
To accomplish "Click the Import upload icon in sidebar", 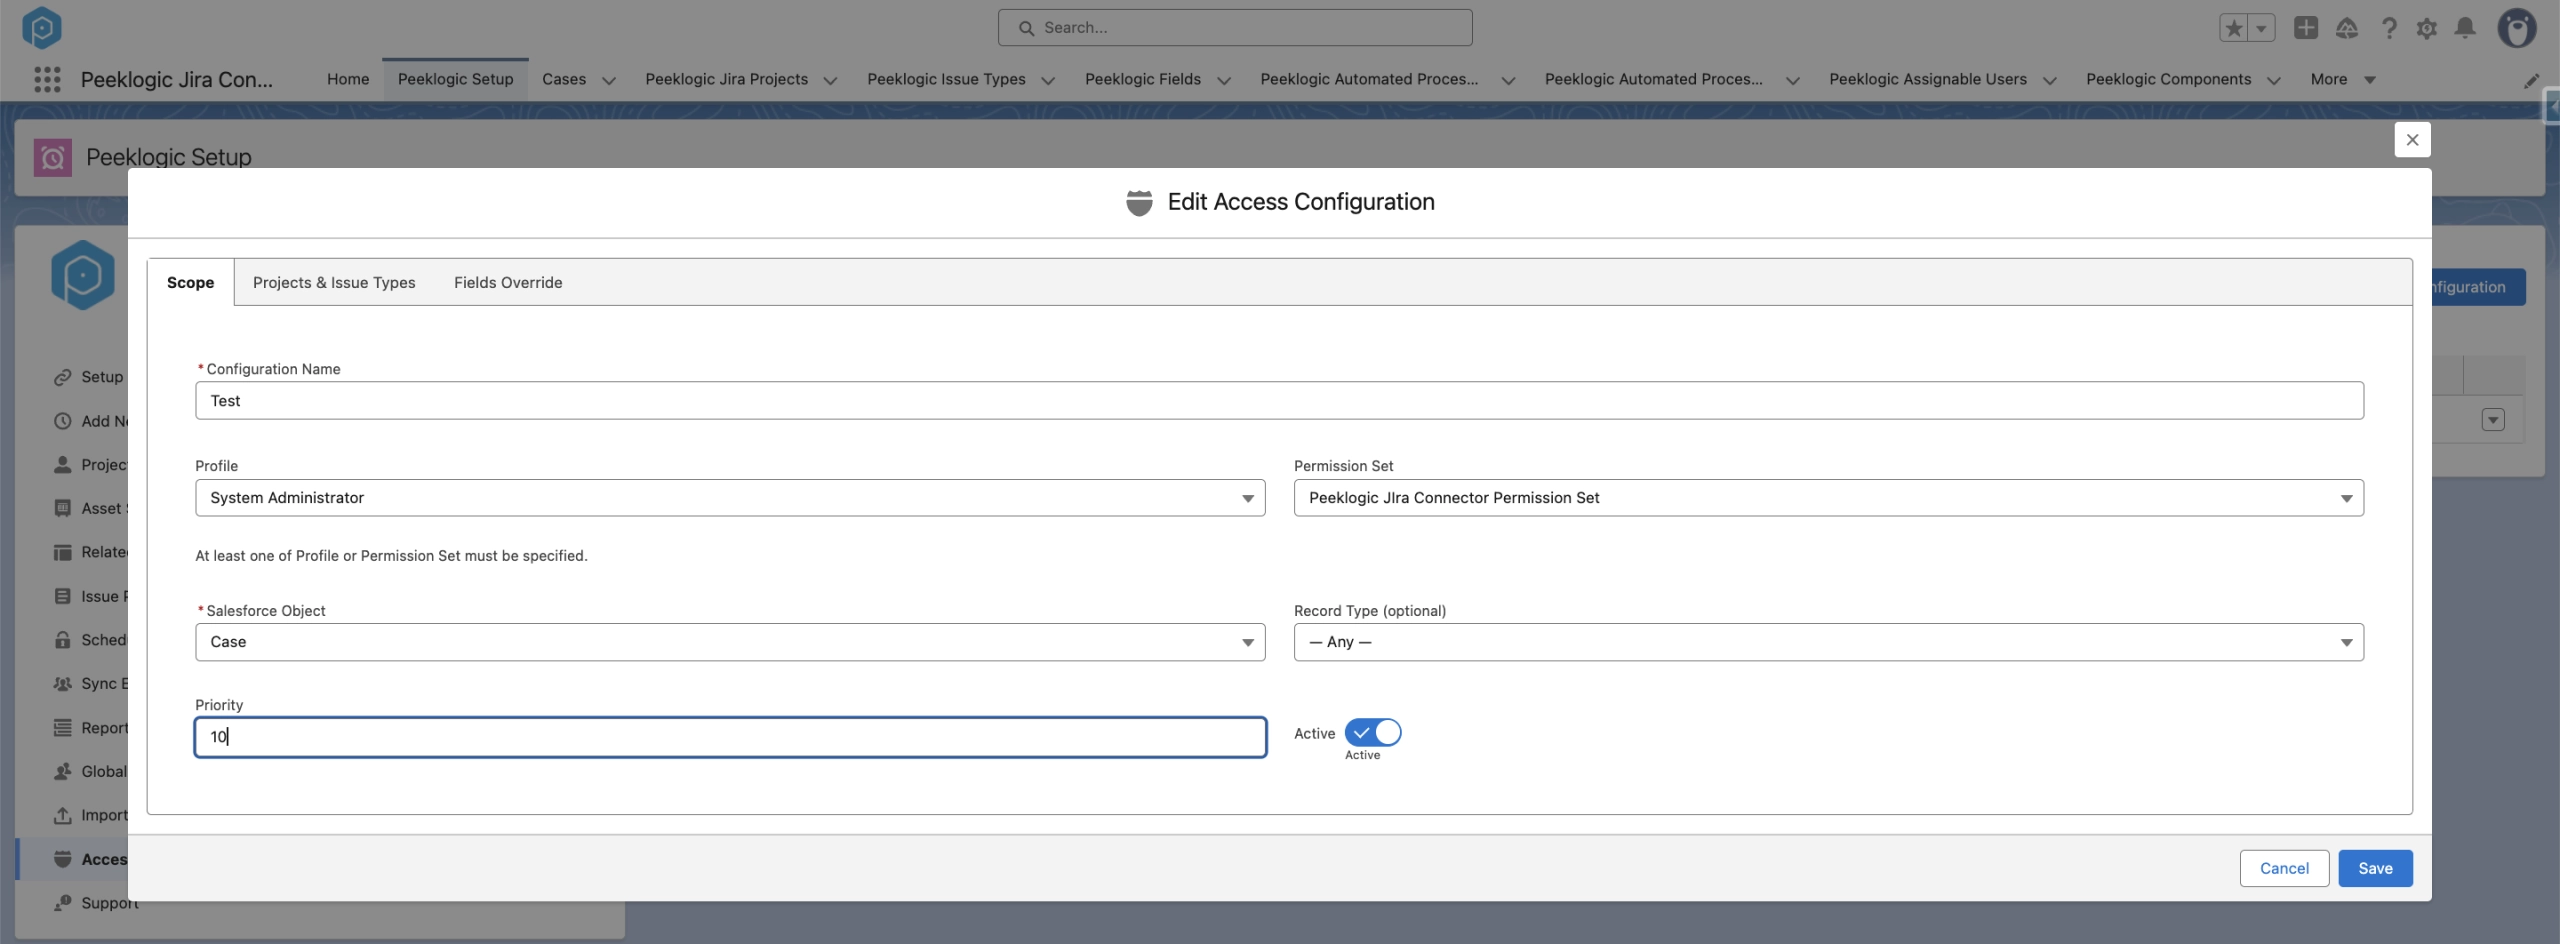I will (x=63, y=815).
